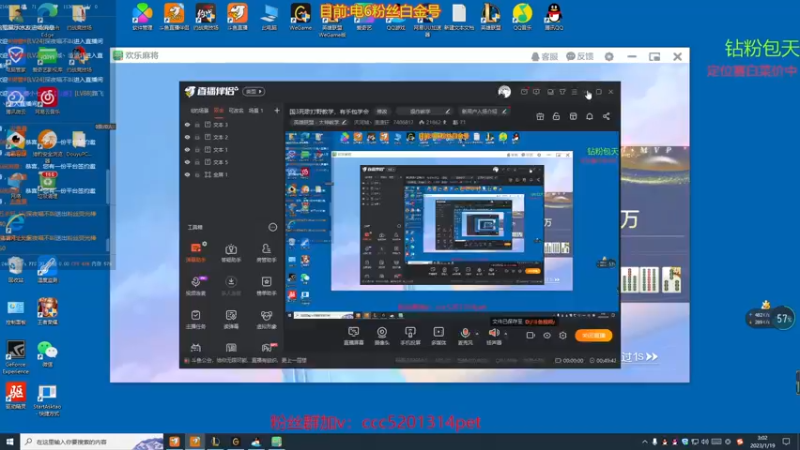Switch to the 场景 1 tab
This screenshot has width=800, height=450.
pyautogui.click(x=256, y=110)
